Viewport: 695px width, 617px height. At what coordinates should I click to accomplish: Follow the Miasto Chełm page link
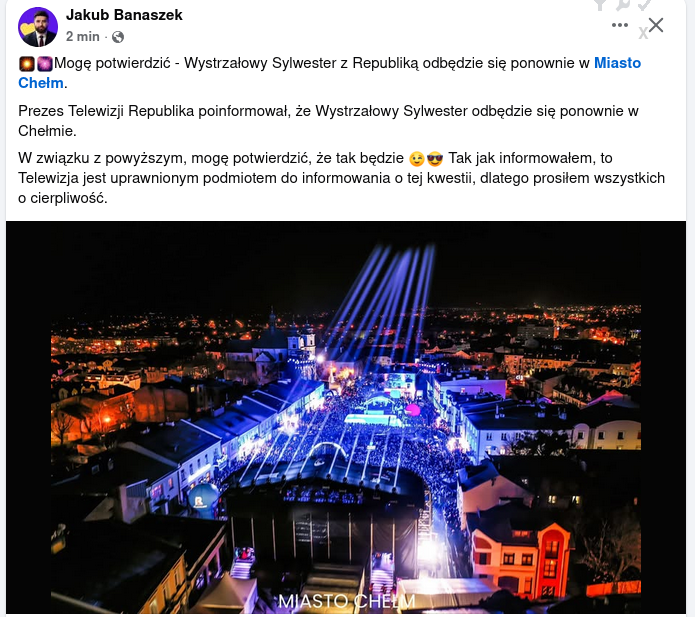(x=329, y=73)
